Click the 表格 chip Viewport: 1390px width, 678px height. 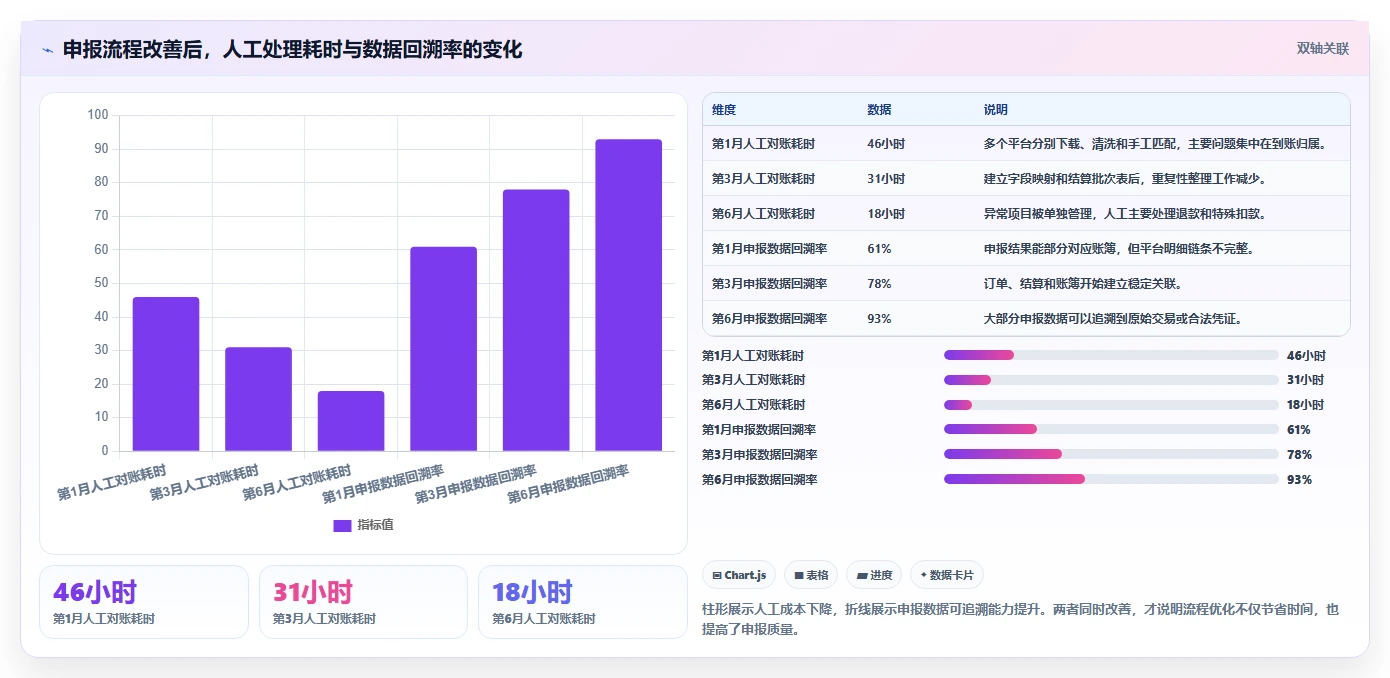pos(811,575)
